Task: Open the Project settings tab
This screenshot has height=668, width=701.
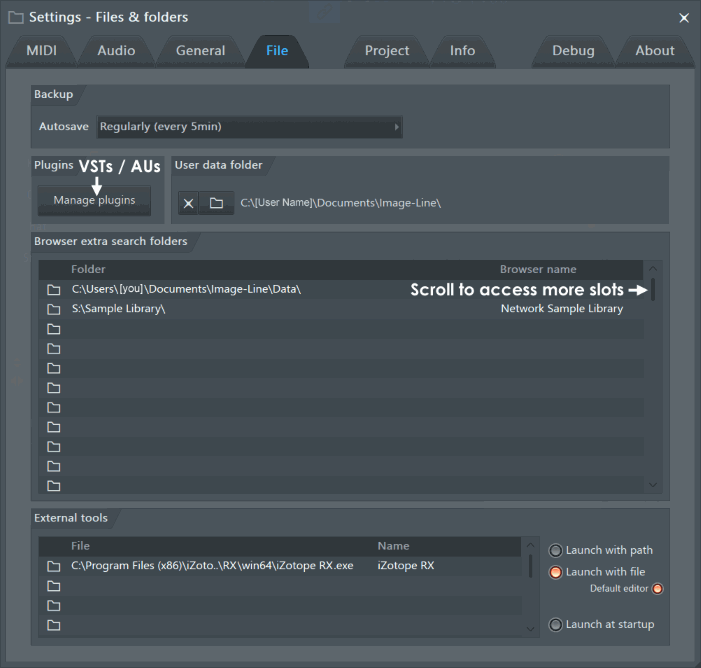Action: pyautogui.click(x=386, y=51)
